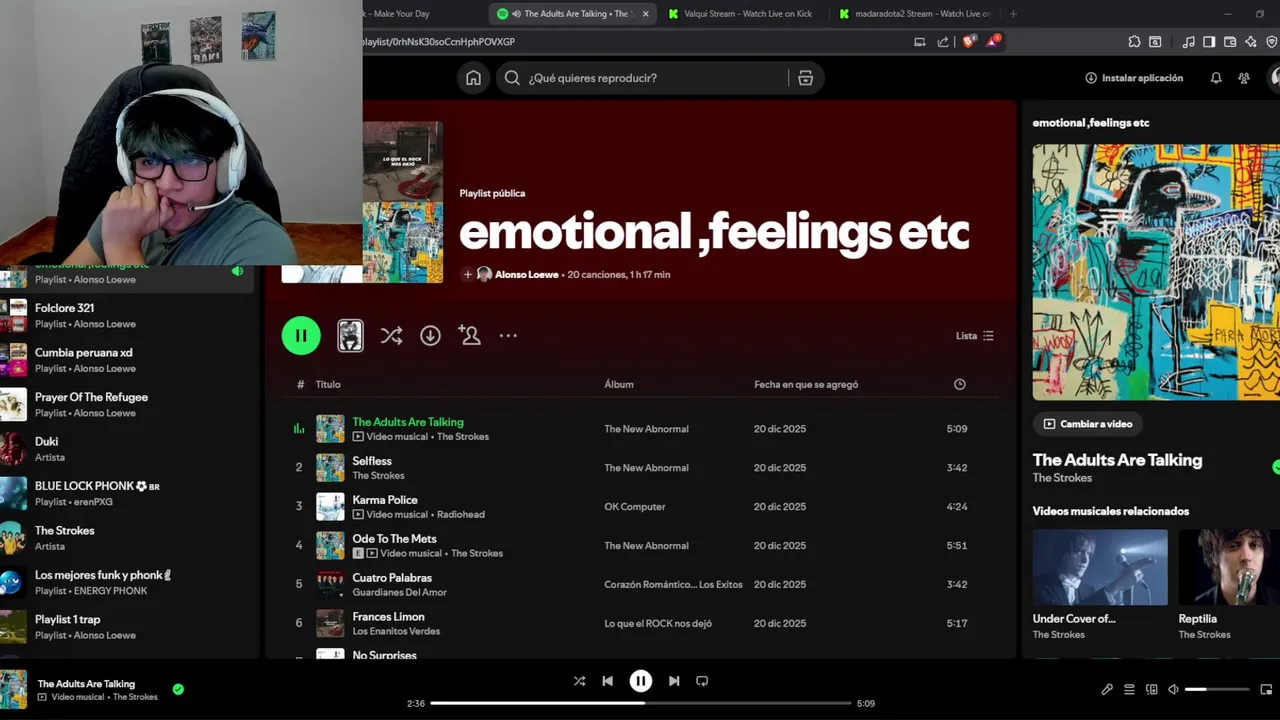Open The Strokes artist link in right panel
Image resolution: width=1280 pixels, height=720 pixels.
tap(1062, 478)
